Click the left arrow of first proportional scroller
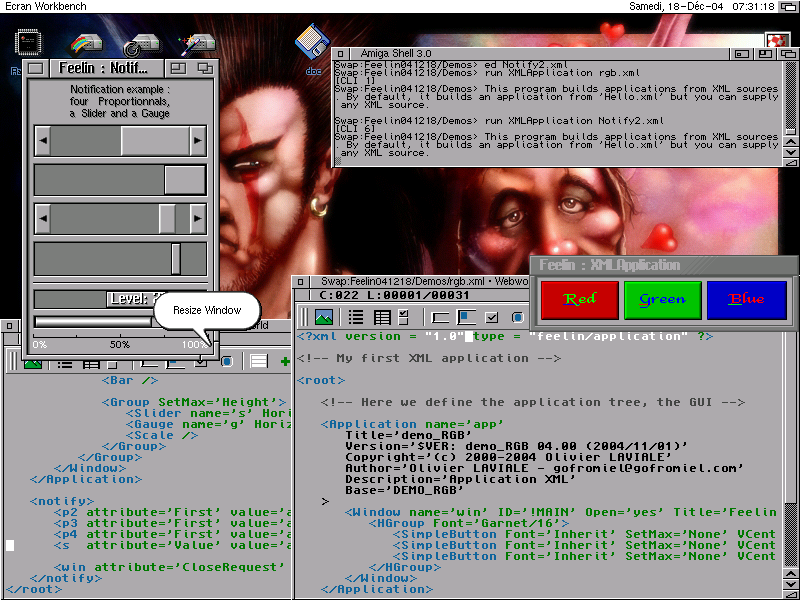 coord(43,140)
